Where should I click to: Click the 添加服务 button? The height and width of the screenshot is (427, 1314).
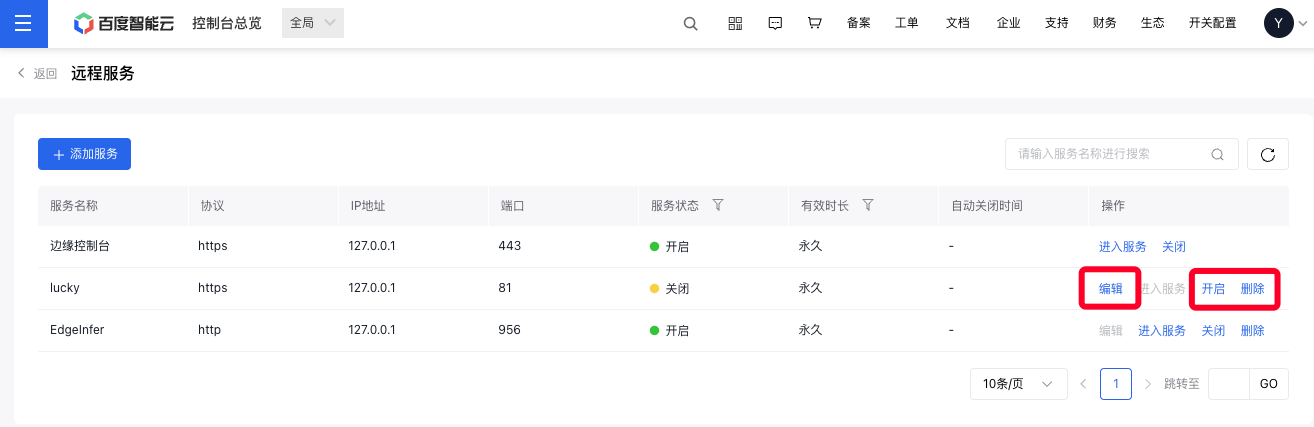[84, 154]
